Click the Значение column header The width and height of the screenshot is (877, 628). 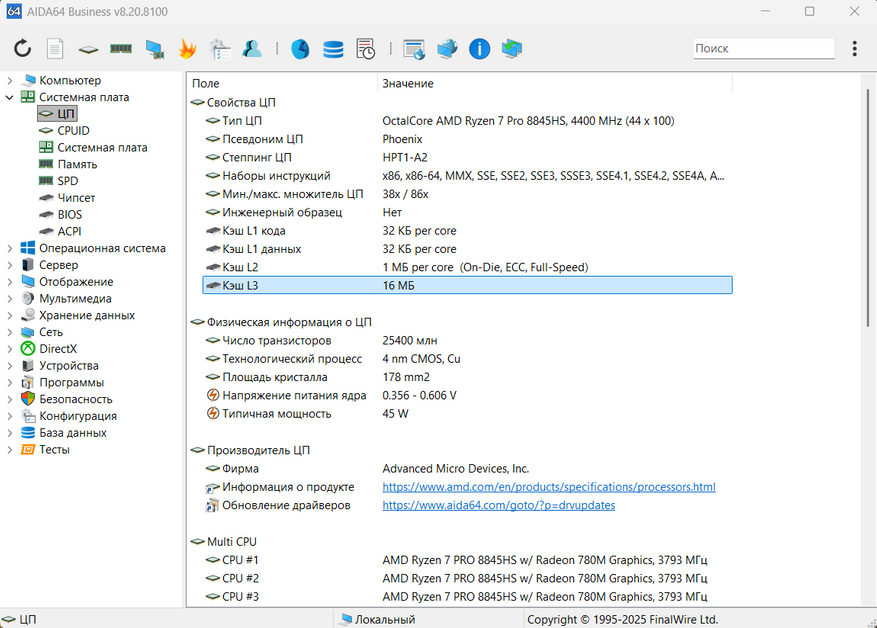555,83
